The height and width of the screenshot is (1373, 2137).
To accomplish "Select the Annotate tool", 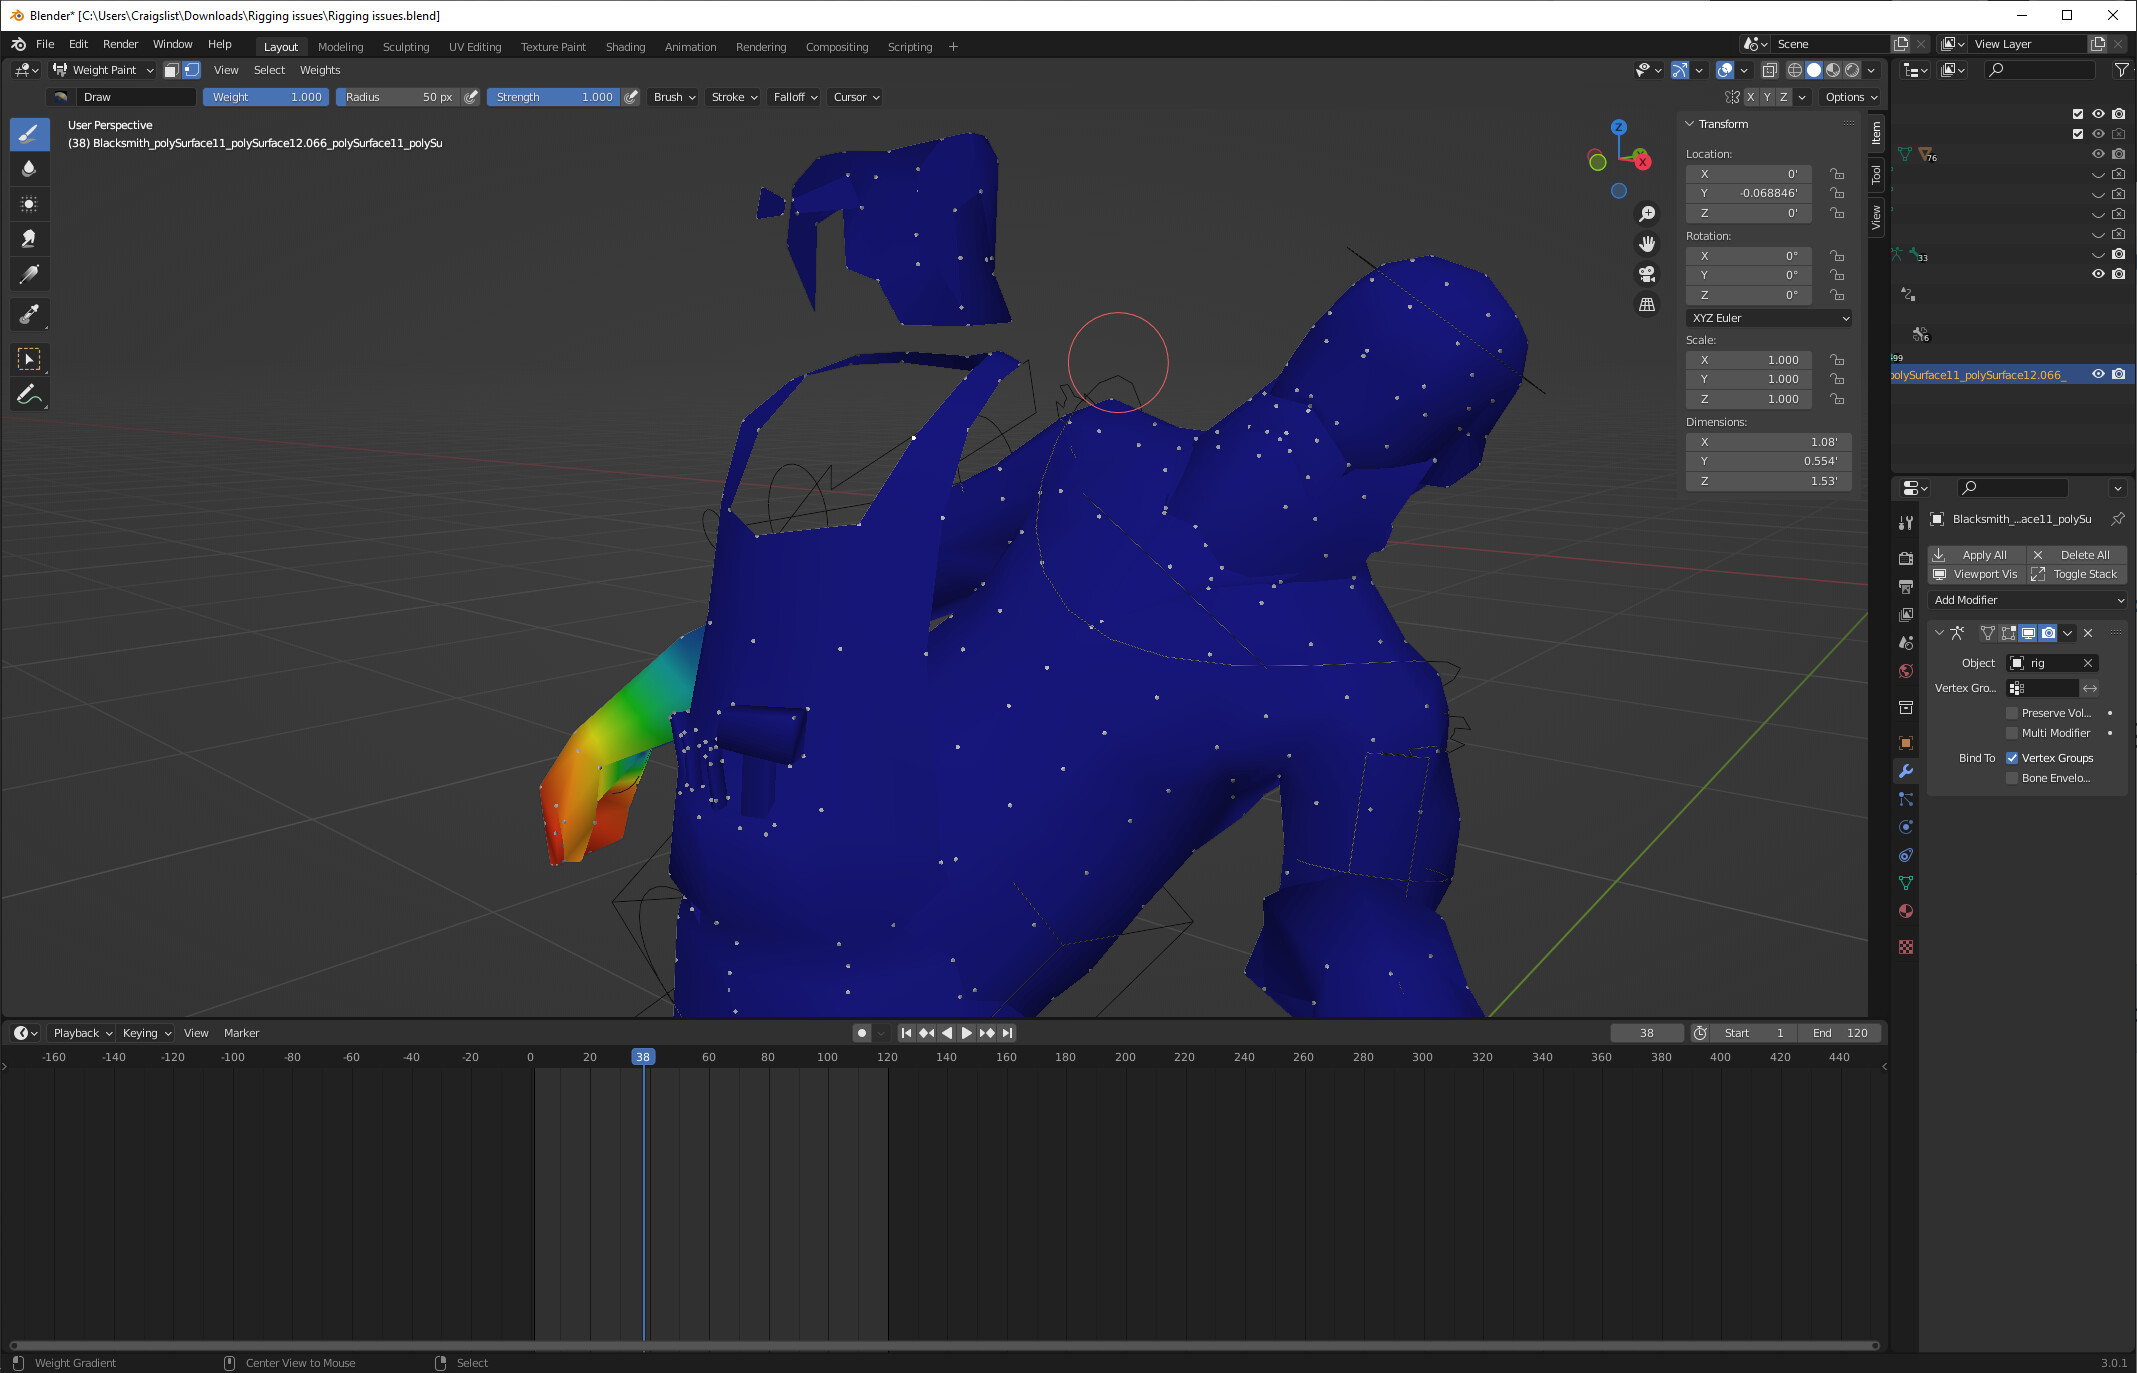I will point(29,395).
